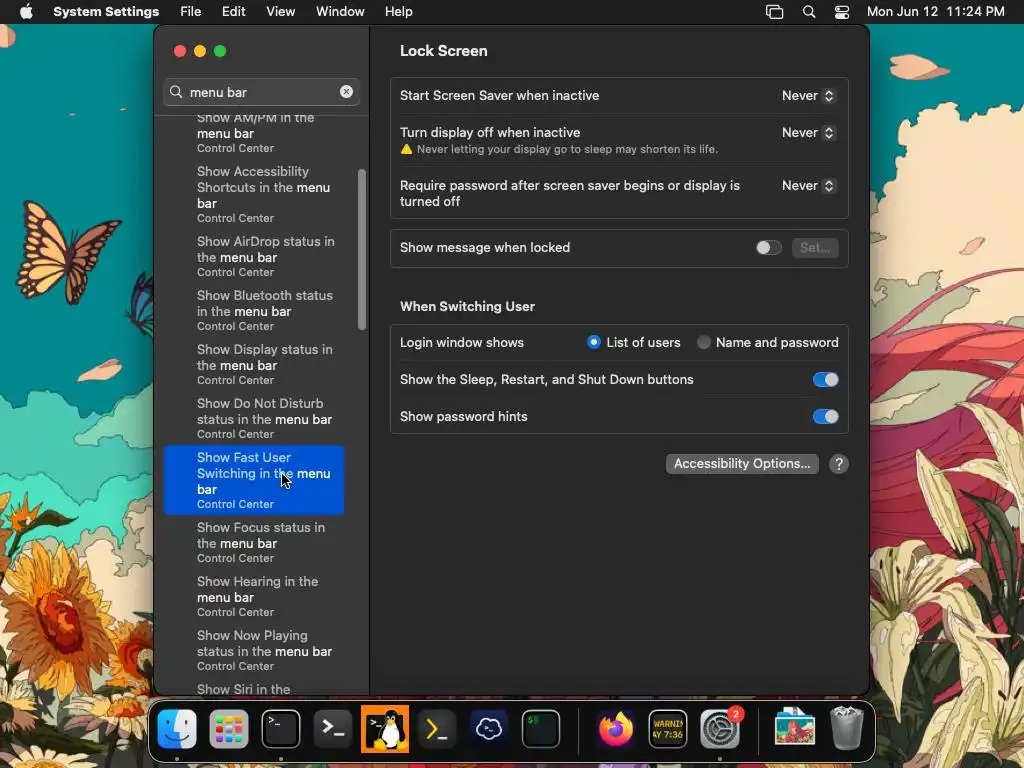The width and height of the screenshot is (1024, 768).
Task: Select Show Accessibility Shortcuts in menu bar result
Action: click(255, 194)
